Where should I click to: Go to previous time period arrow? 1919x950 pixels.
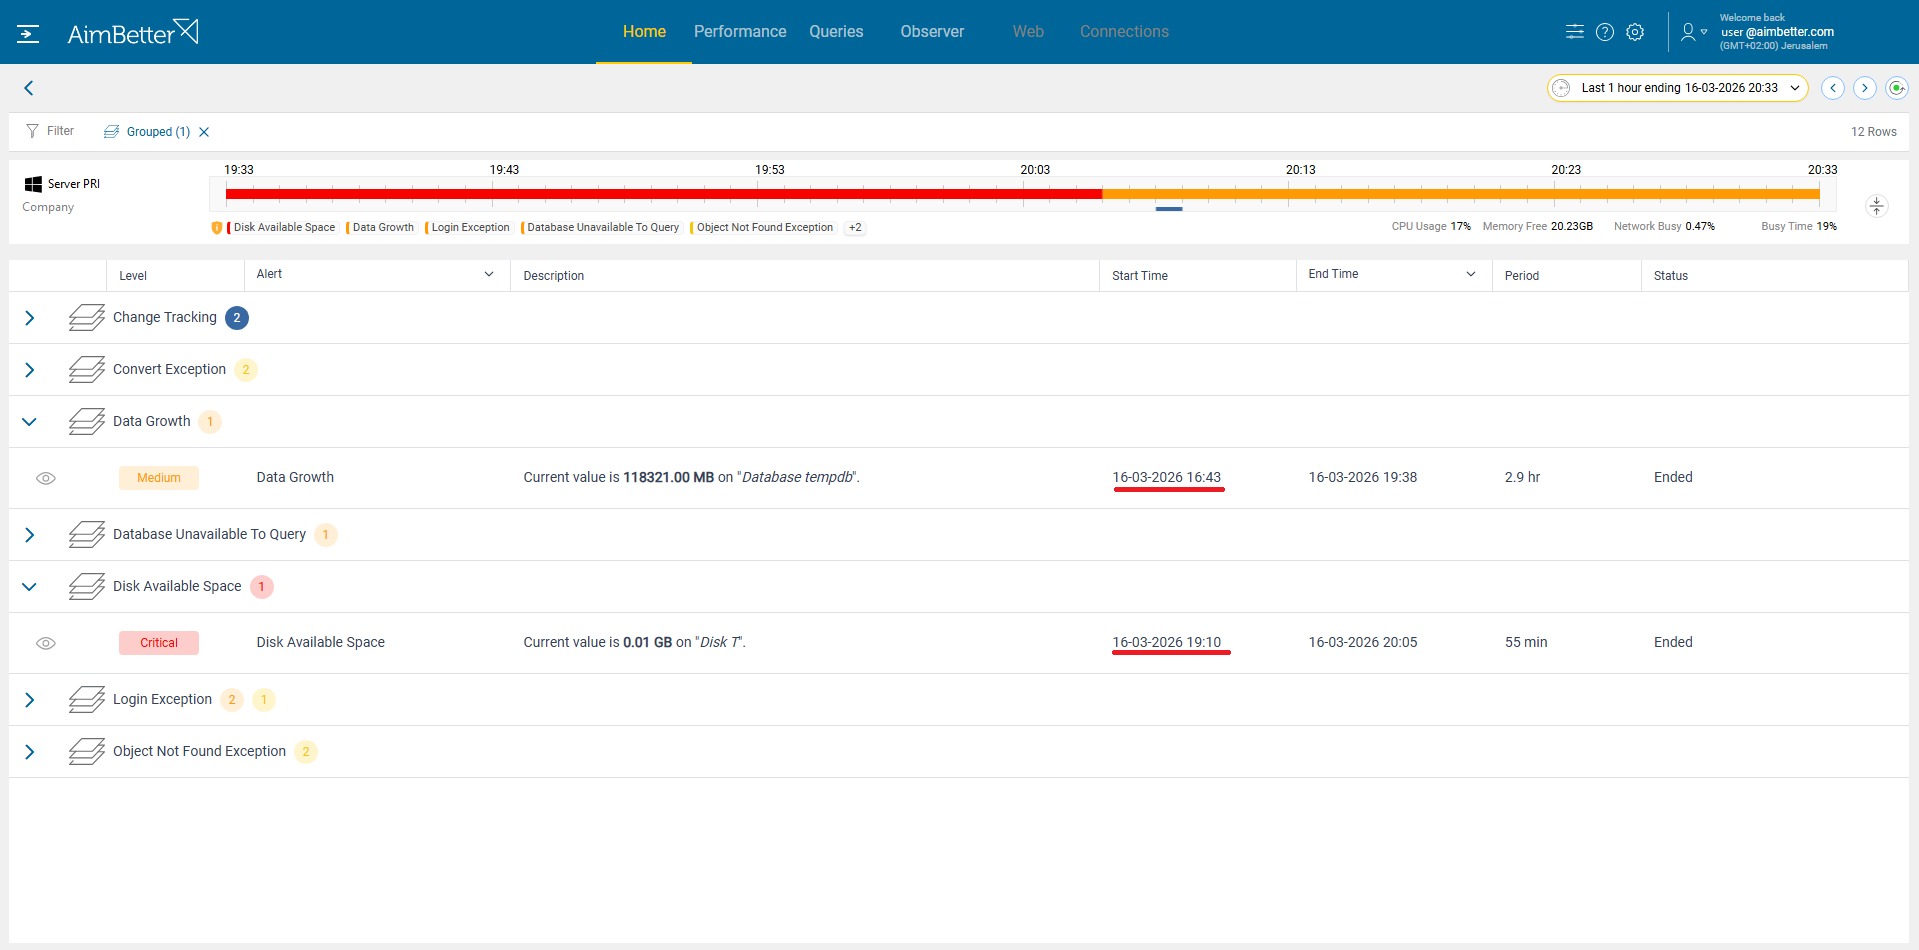tap(1833, 88)
